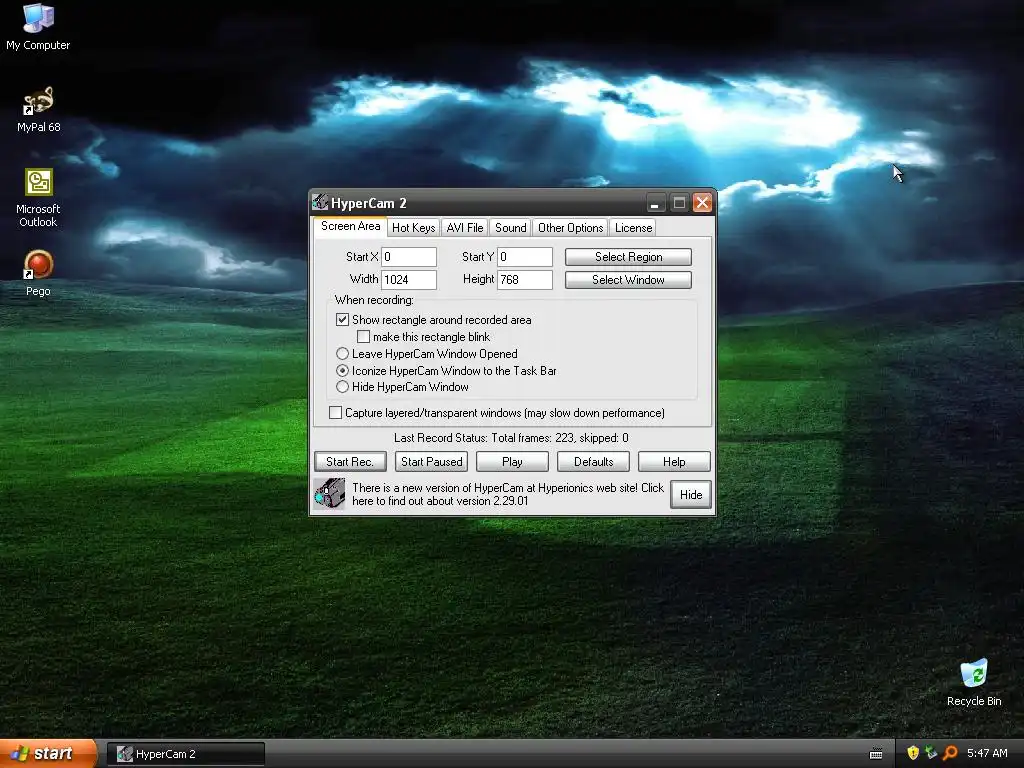1024x768 pixels.
Task: Click the new version notice text
Action: [x=507, y=494]
